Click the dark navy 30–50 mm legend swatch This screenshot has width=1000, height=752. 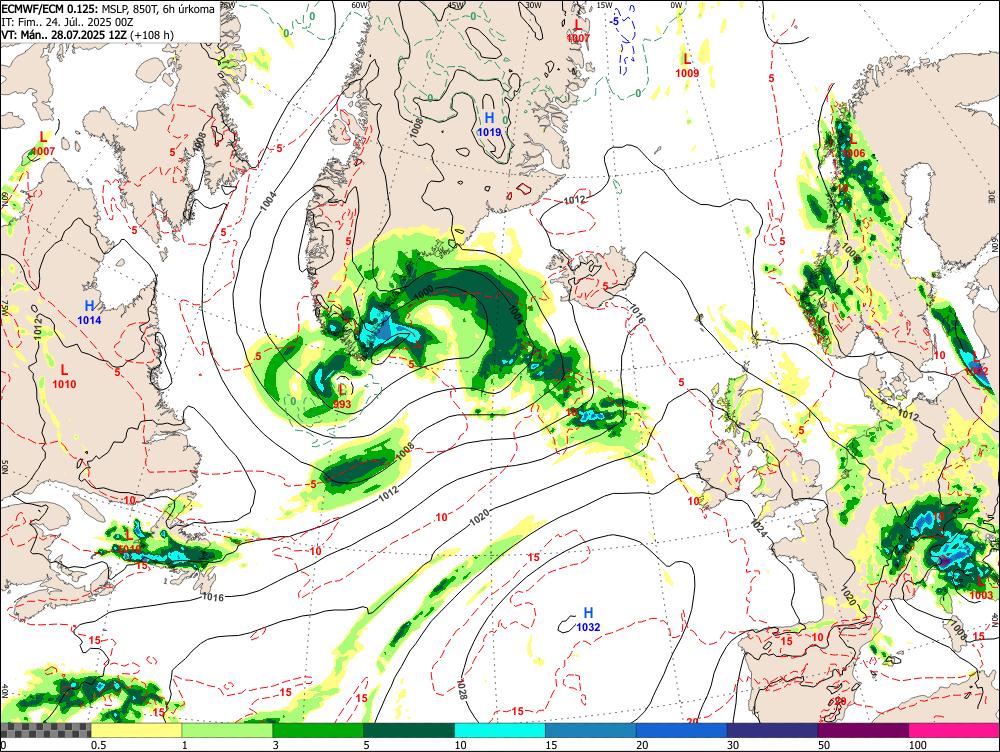pyautogui.click(x=772, y=730)
